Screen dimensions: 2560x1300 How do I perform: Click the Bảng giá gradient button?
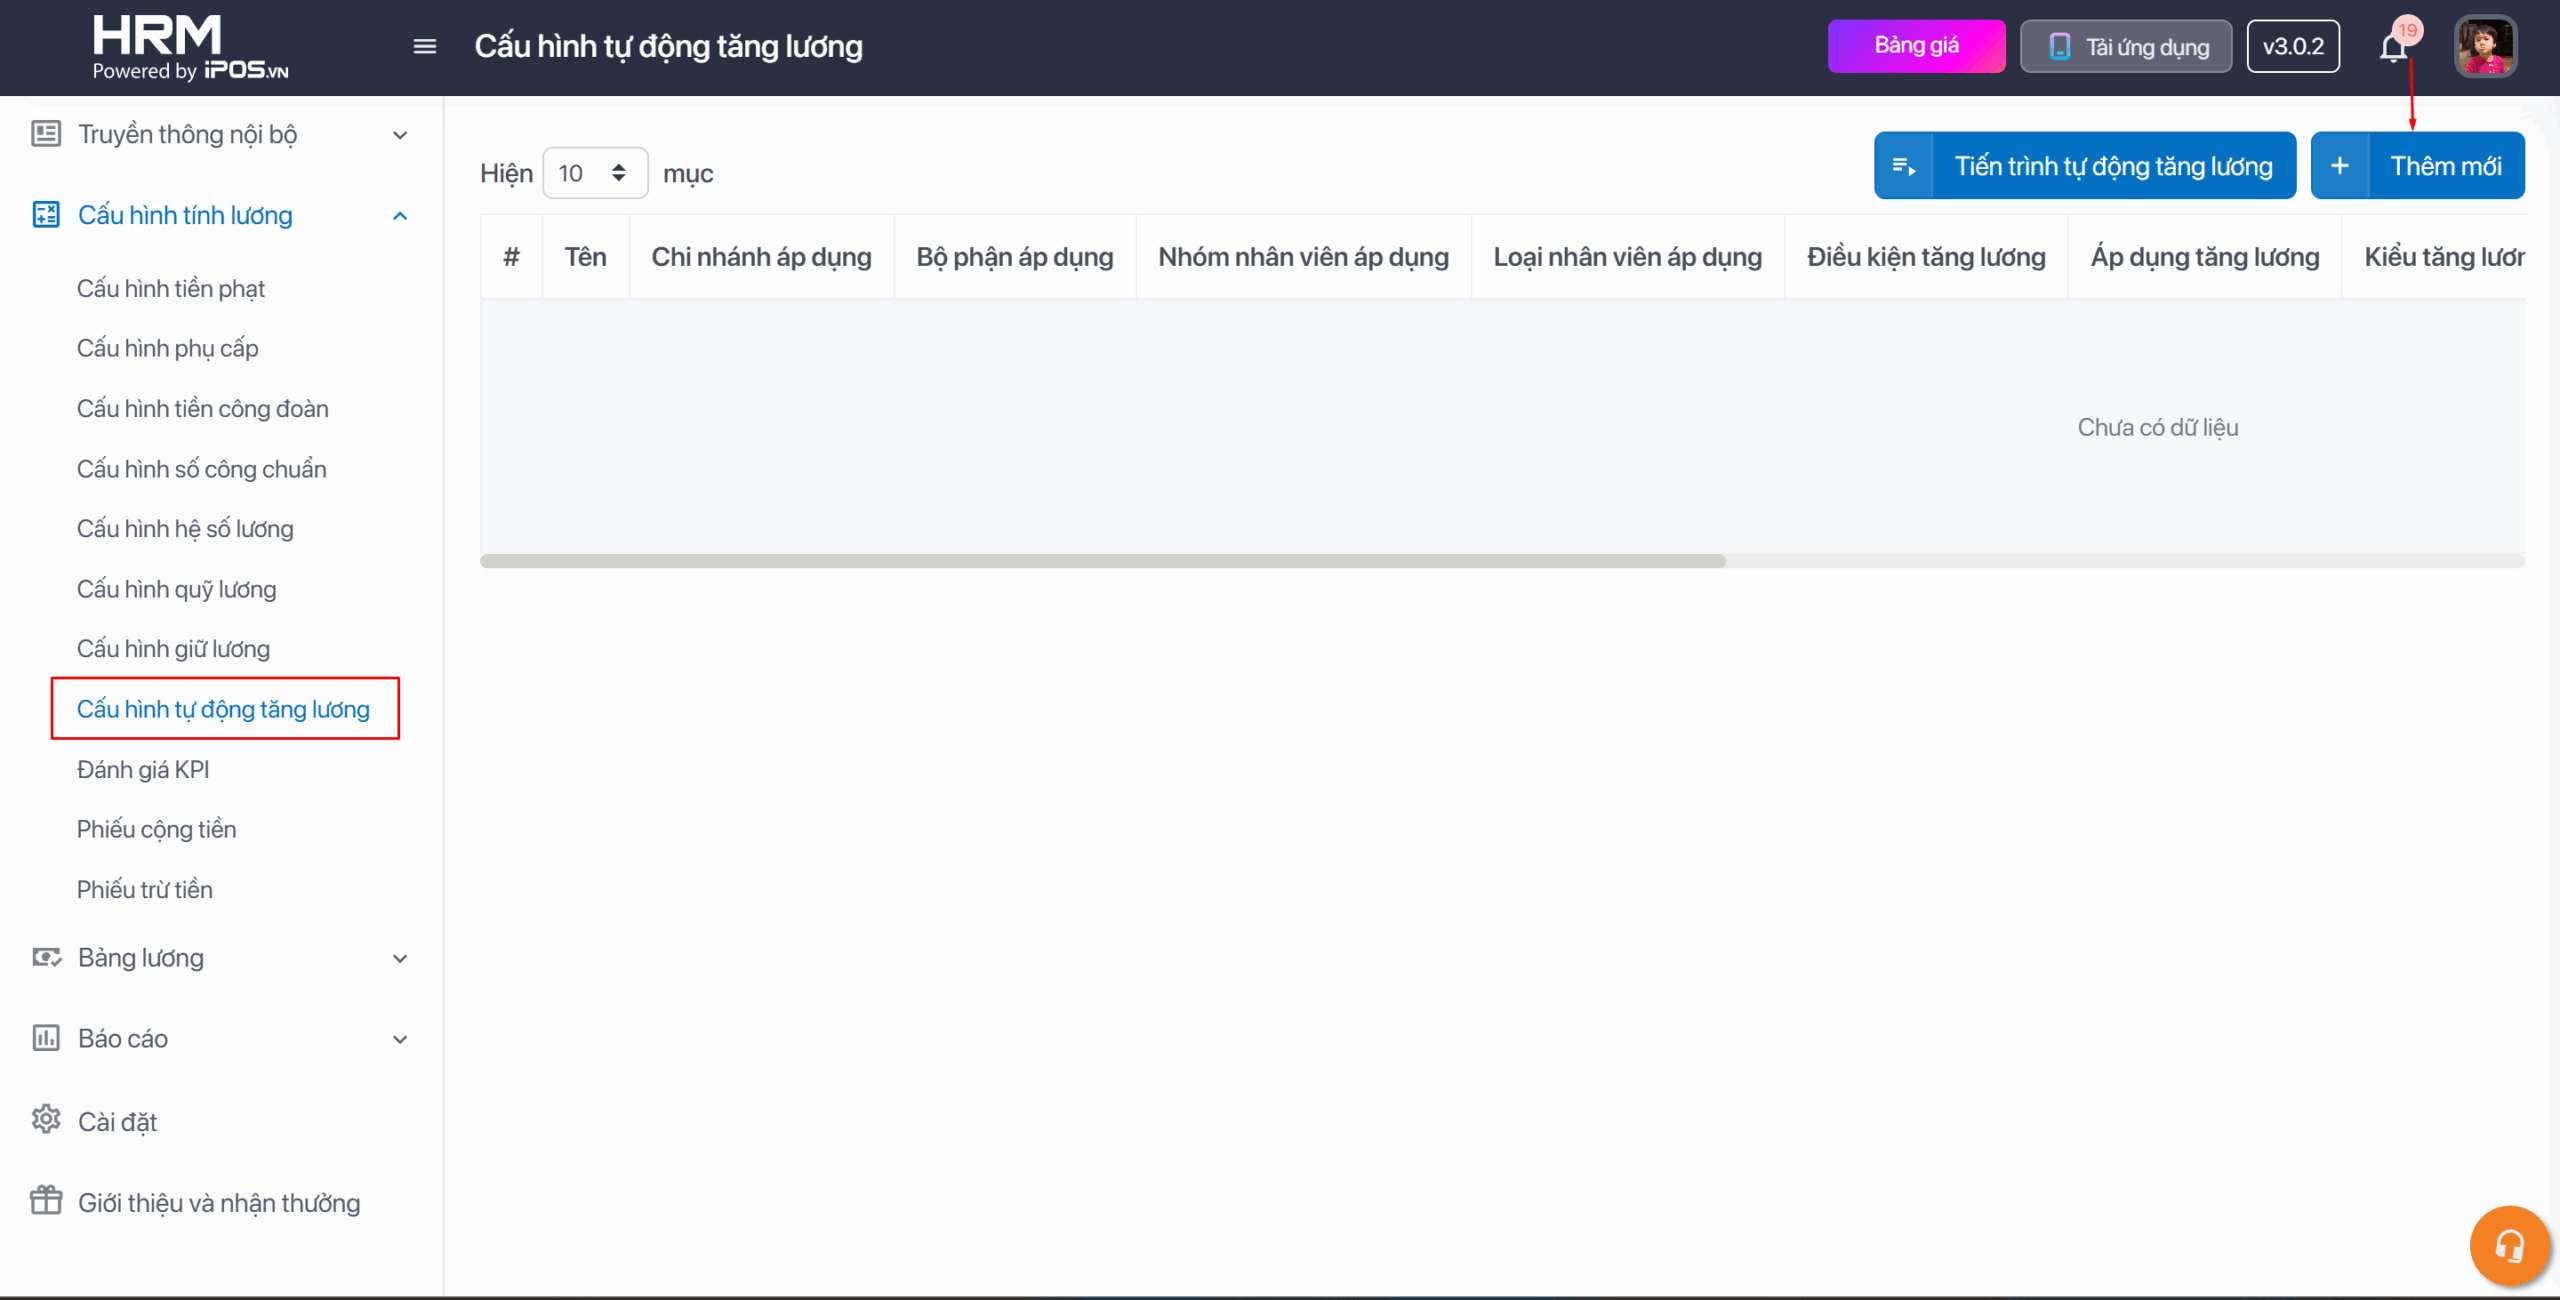[x=1916, y=46]
